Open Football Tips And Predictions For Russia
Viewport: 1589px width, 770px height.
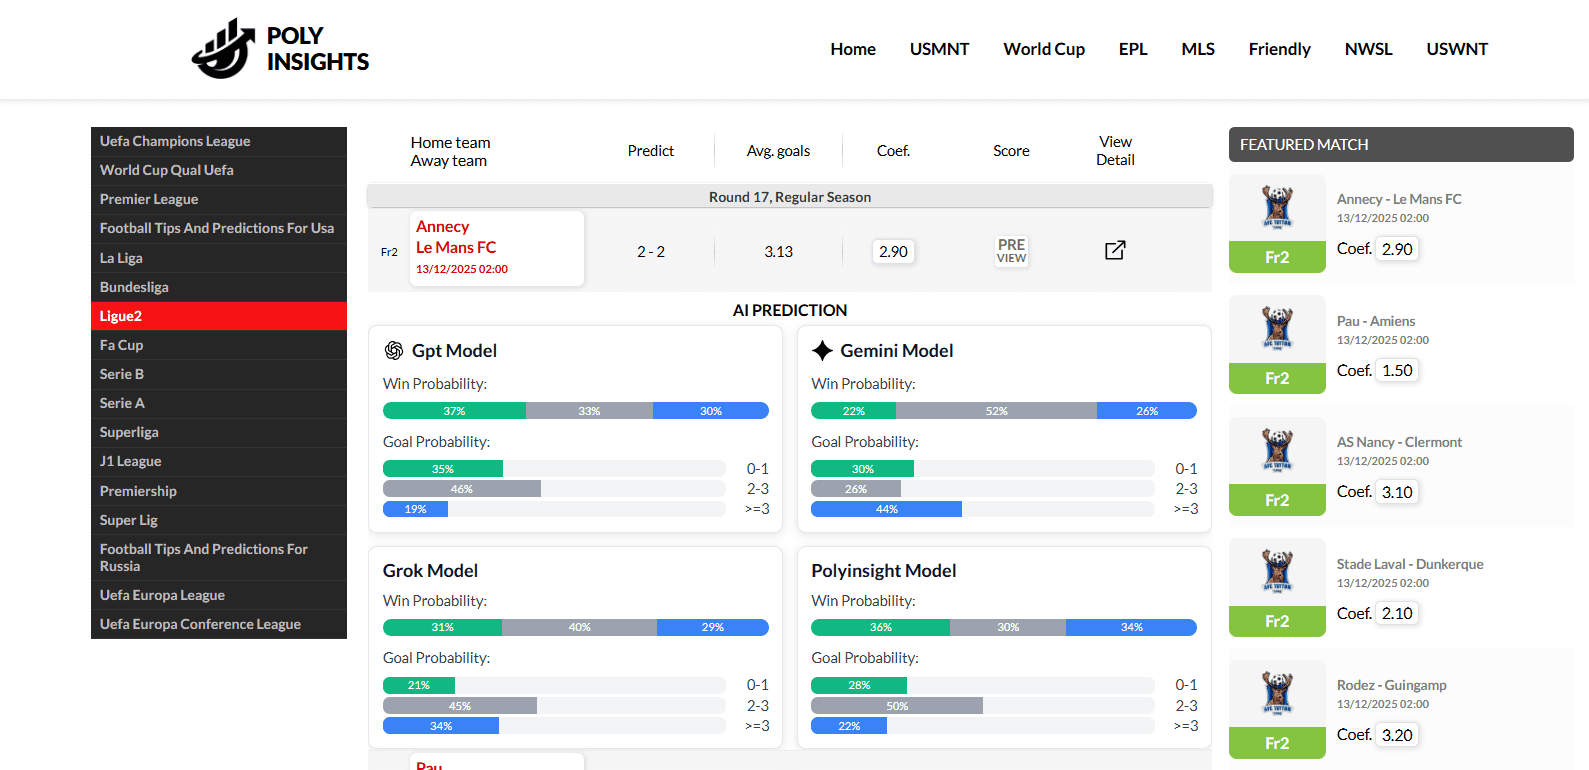[219, 558]
